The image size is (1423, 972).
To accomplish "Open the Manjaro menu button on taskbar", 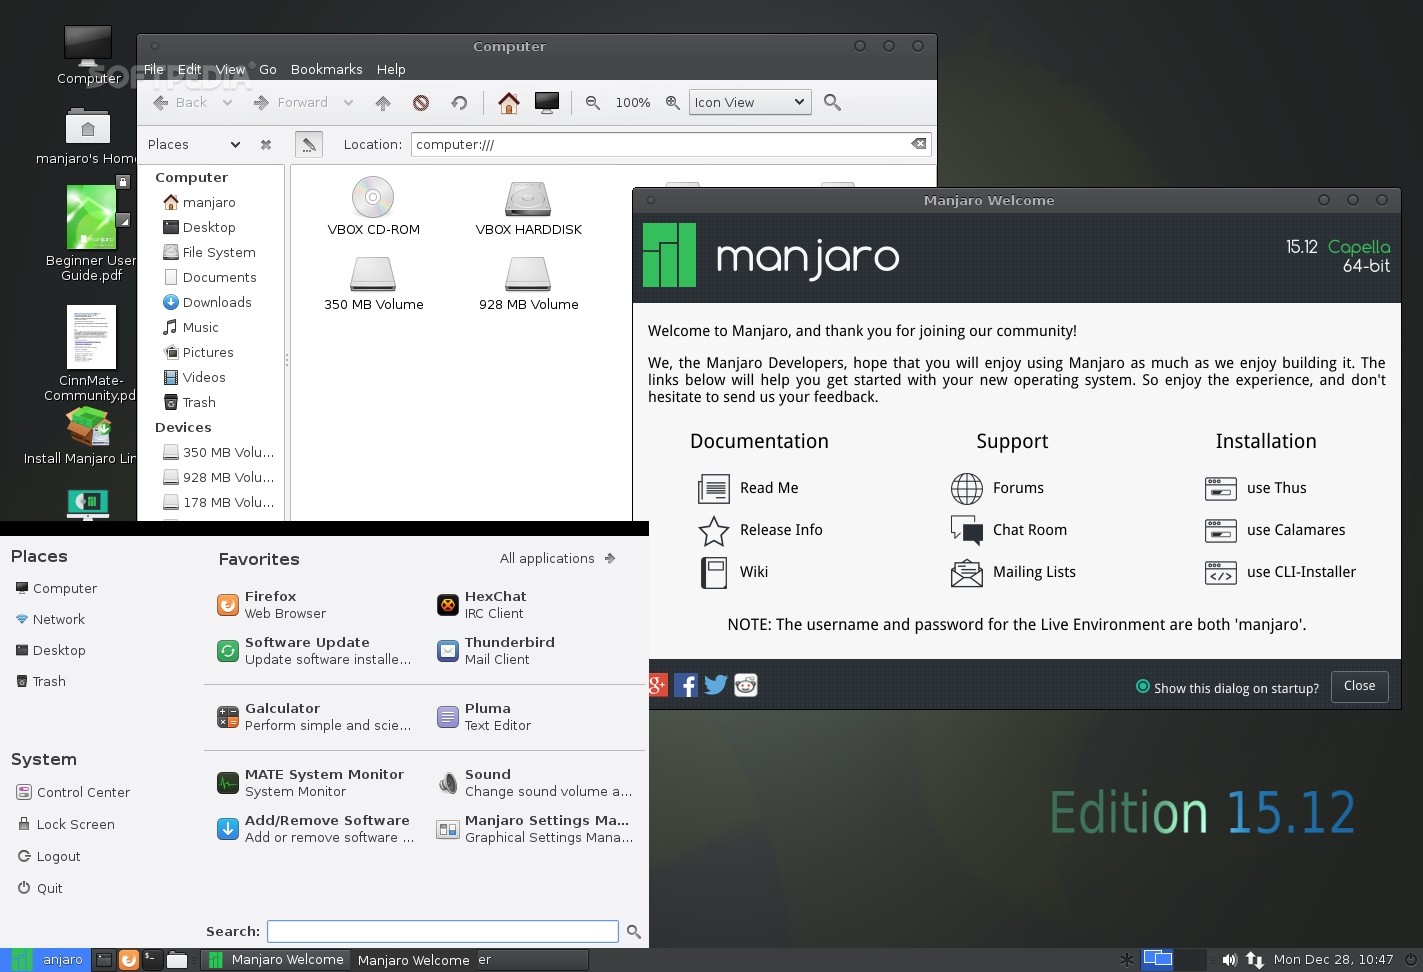I will point(44,959).
